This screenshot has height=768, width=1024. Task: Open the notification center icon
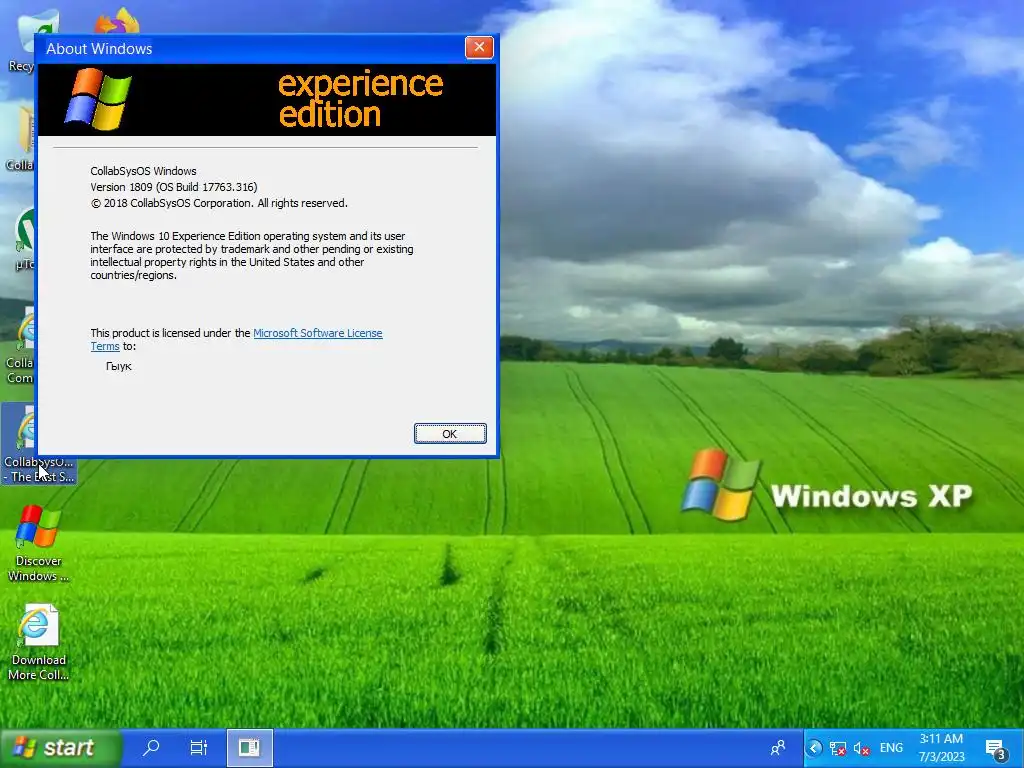click(x=995, y=749)
